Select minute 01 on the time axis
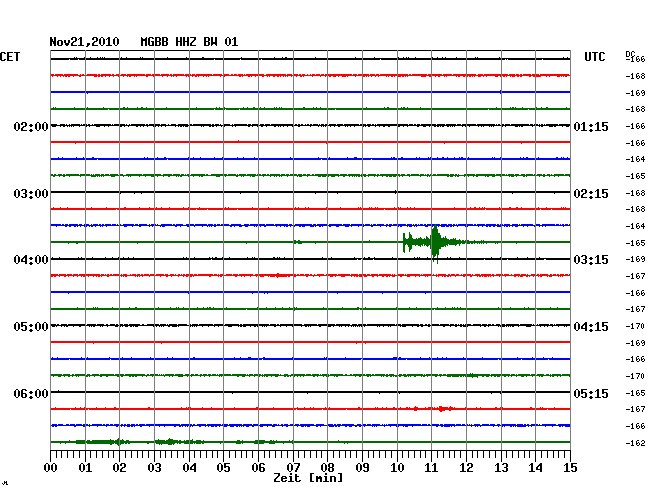The width and height of the screenshot is (650, 494). [x=85, y=467]
